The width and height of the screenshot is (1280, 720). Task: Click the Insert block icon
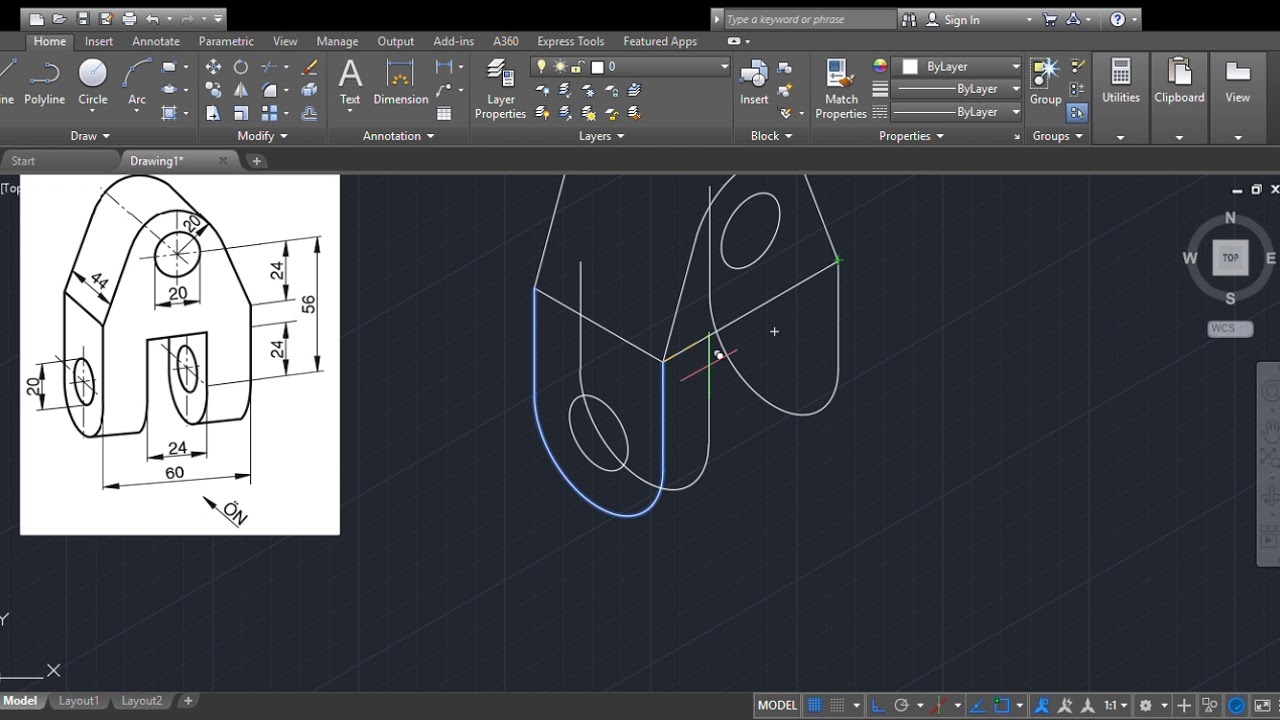click(x=754, y=81)
